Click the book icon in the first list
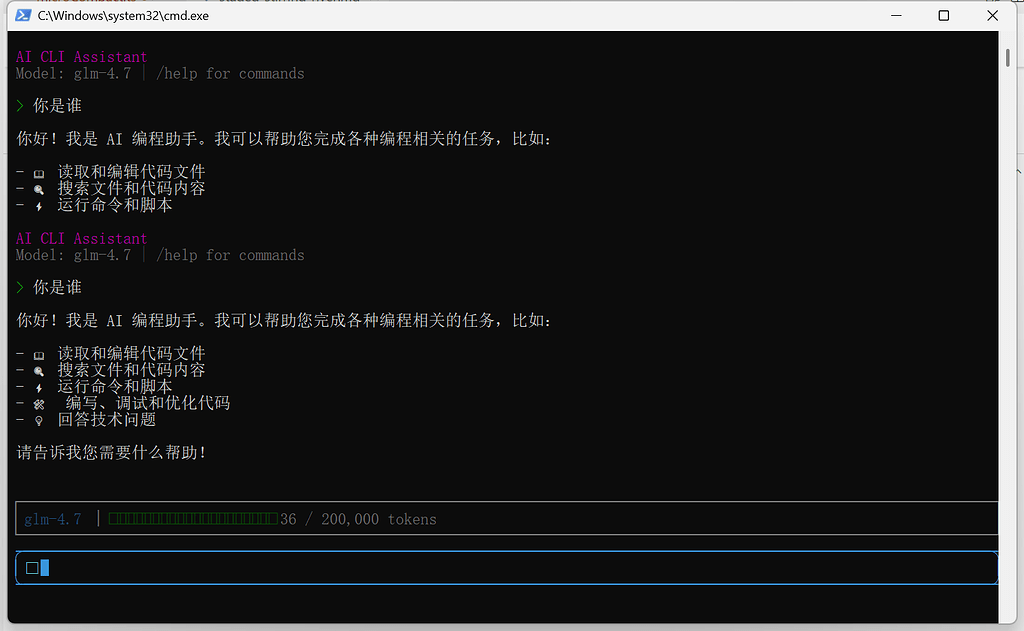Viewport: 1024px width, 631px height. (39, 174)
